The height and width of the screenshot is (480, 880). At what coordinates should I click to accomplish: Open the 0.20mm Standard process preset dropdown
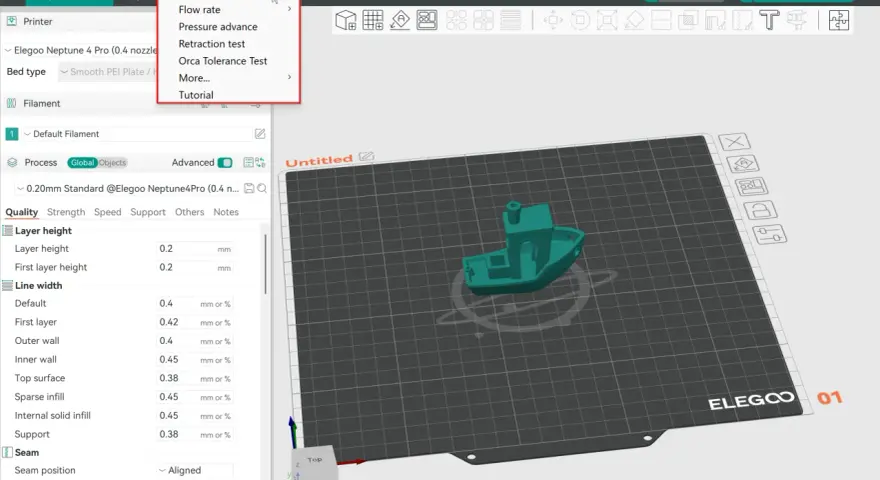tap(128, 189)
